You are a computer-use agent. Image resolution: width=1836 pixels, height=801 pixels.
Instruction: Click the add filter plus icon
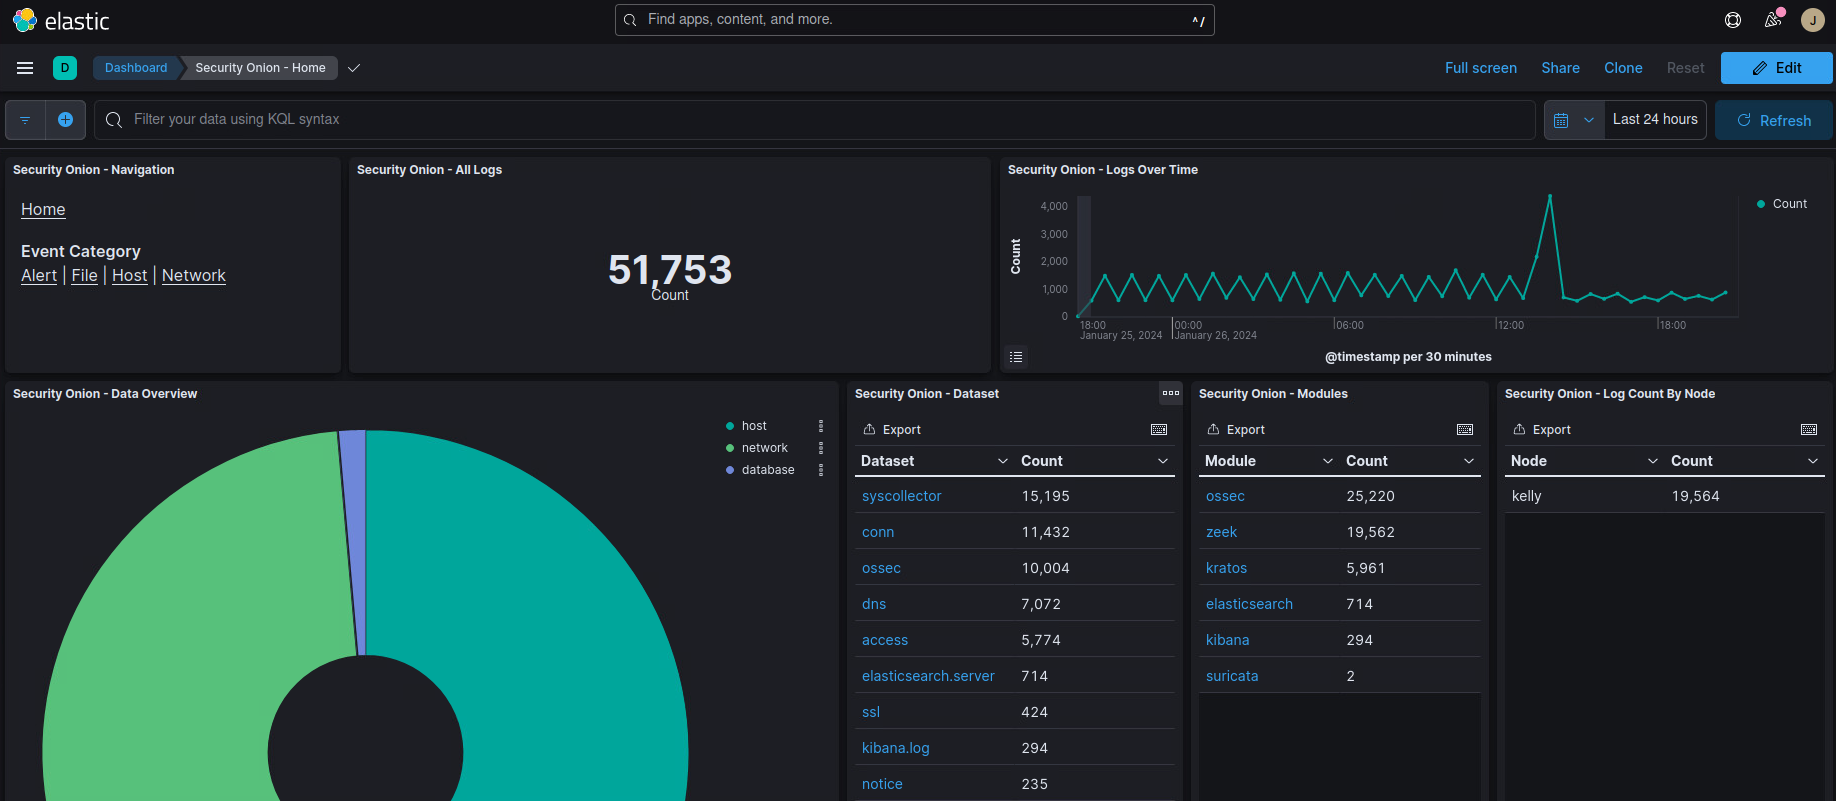[x=65, y=120]
